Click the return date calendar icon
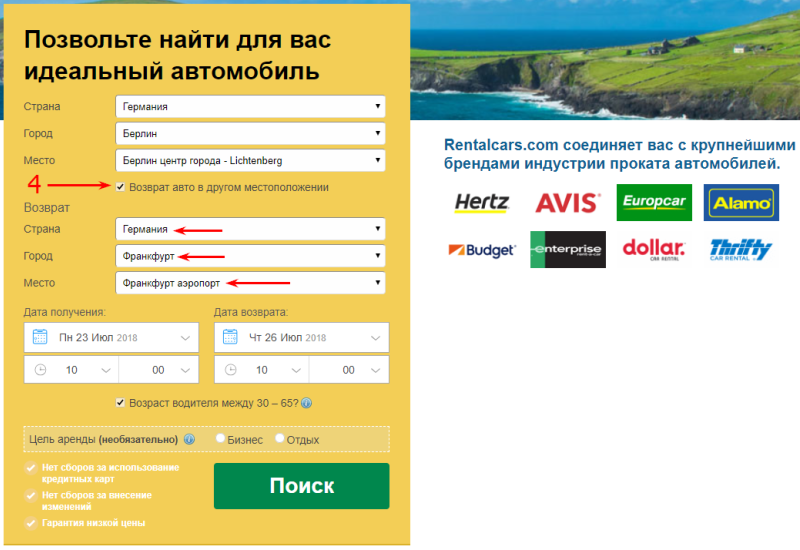The image size is (800, 550). click(230, 337)
